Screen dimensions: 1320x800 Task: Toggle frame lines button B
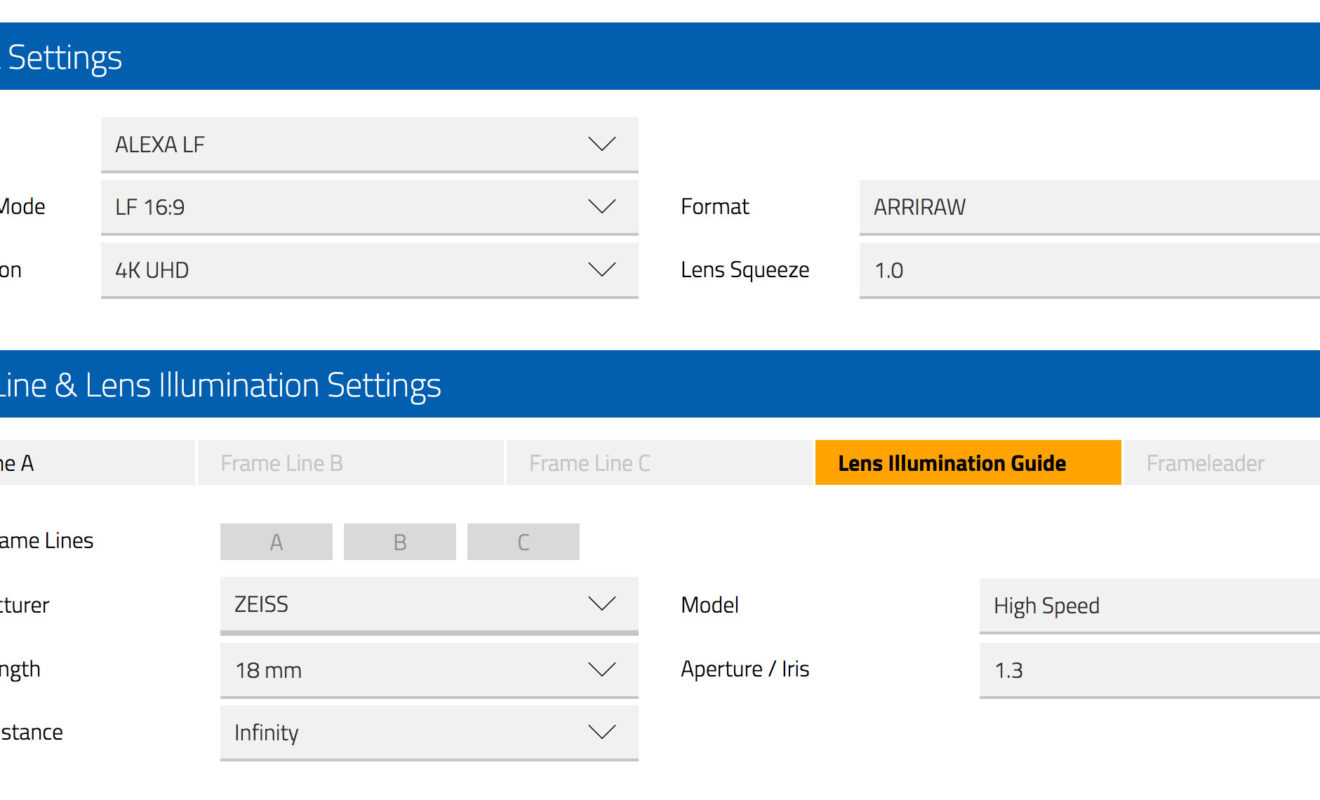(x=400, y=542)
